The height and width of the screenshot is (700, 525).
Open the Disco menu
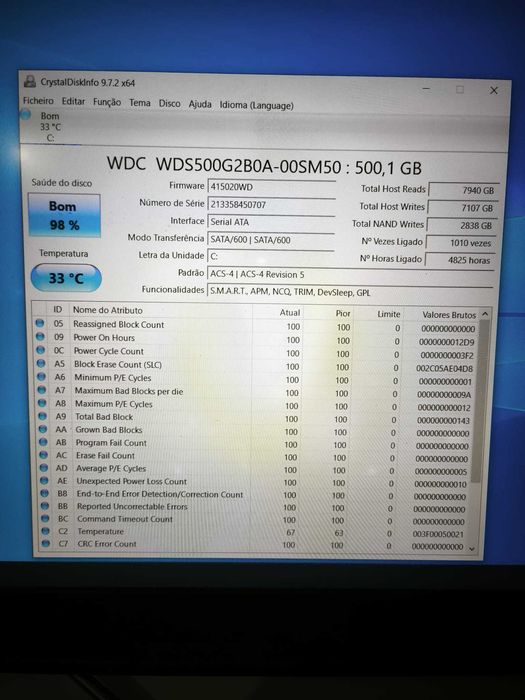coord(169,103)
